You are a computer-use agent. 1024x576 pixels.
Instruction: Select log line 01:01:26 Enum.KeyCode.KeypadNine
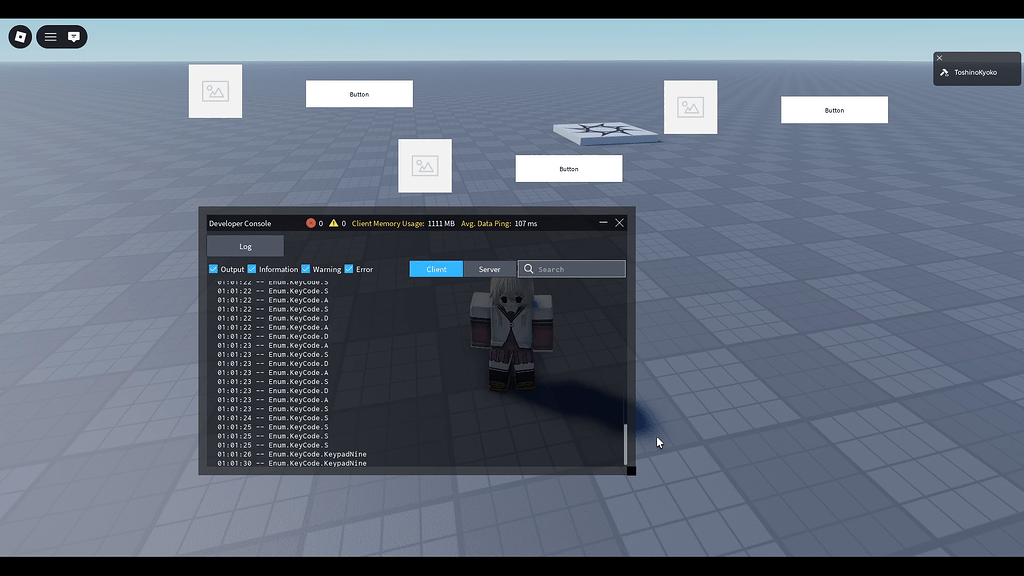pos(292,454)
